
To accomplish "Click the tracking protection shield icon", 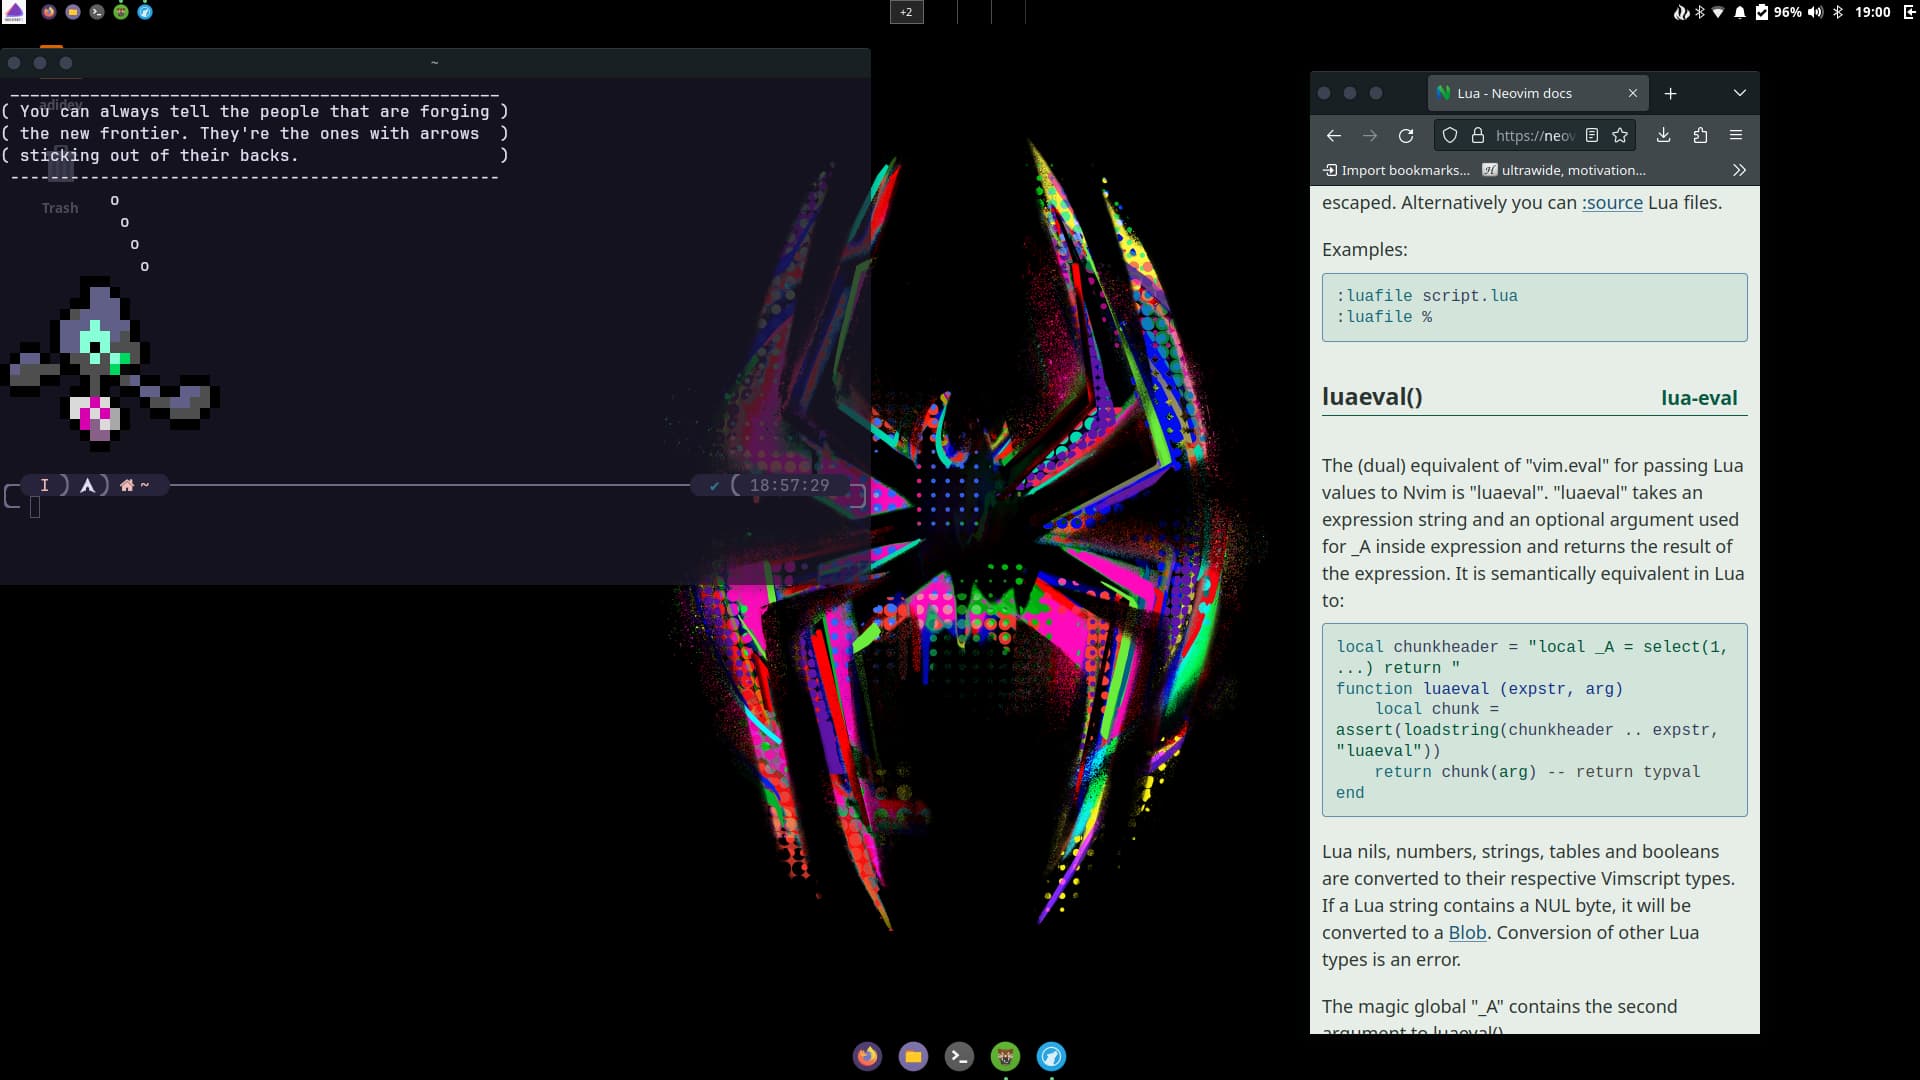I will [1450, 135].
